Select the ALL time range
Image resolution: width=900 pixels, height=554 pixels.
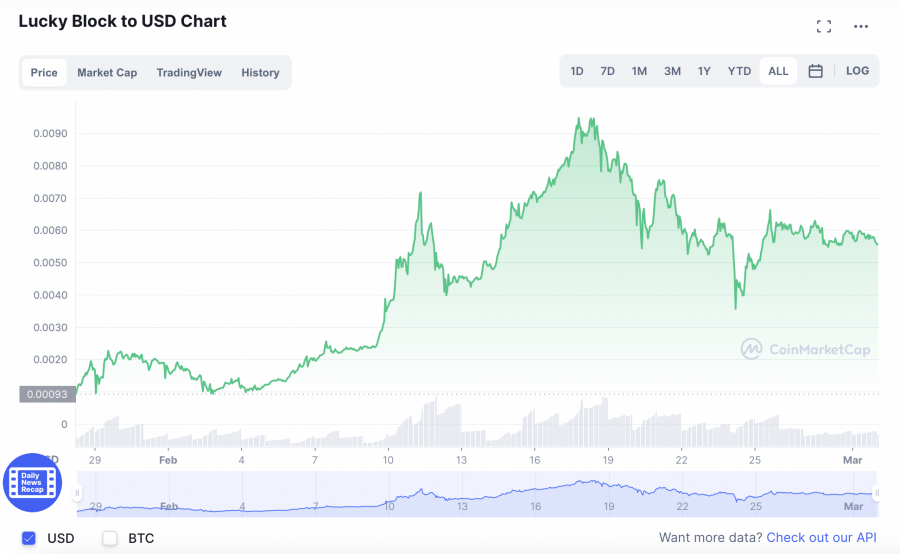778,71
